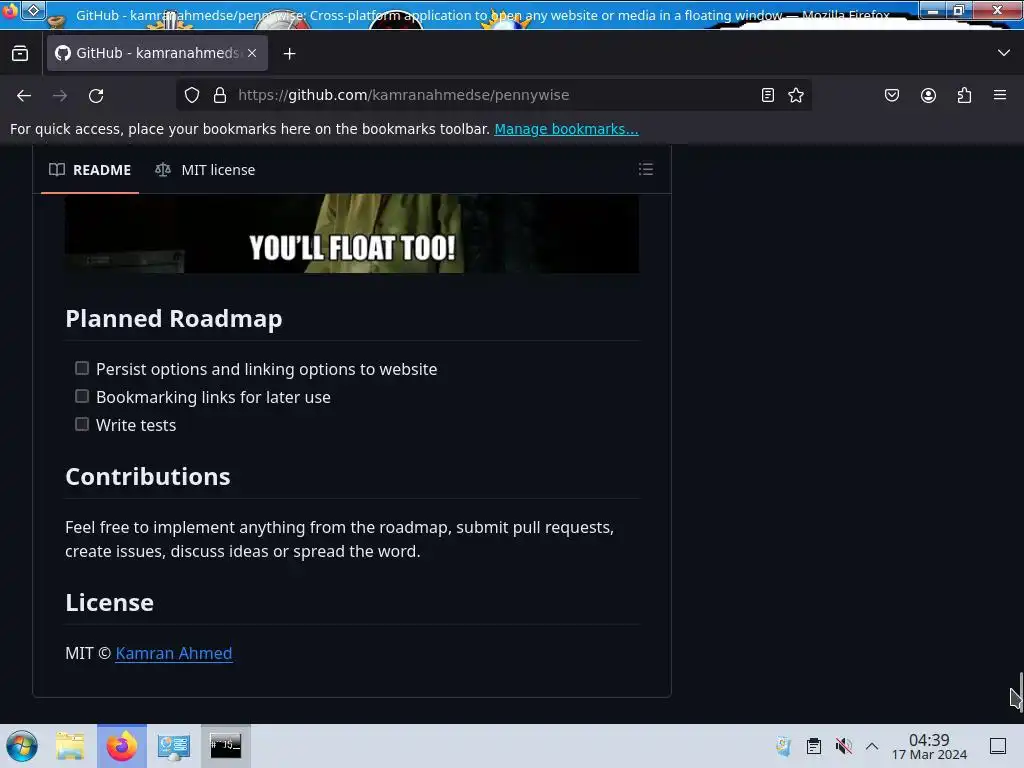Click the 'You'll float too' image
This screenshot has width=1024, height=768.
352,233
